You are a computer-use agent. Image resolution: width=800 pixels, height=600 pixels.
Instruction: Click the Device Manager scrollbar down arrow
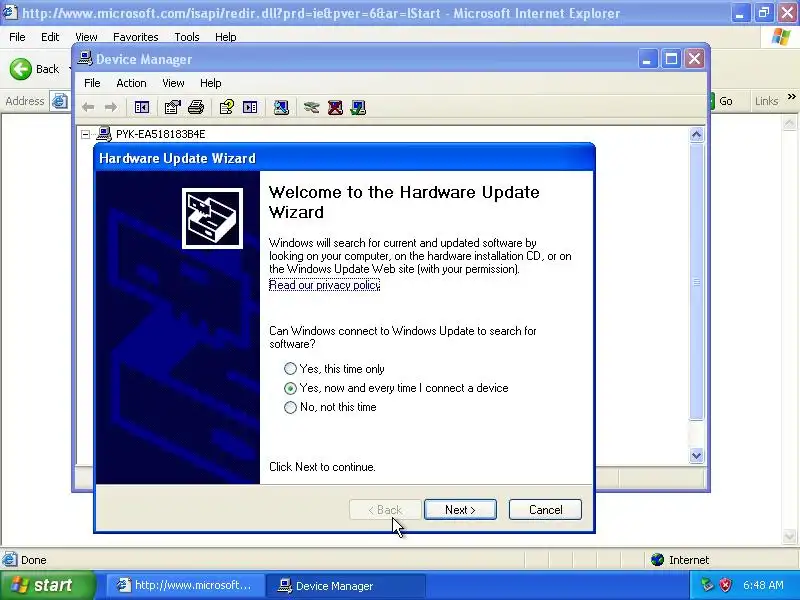point(696,455)
